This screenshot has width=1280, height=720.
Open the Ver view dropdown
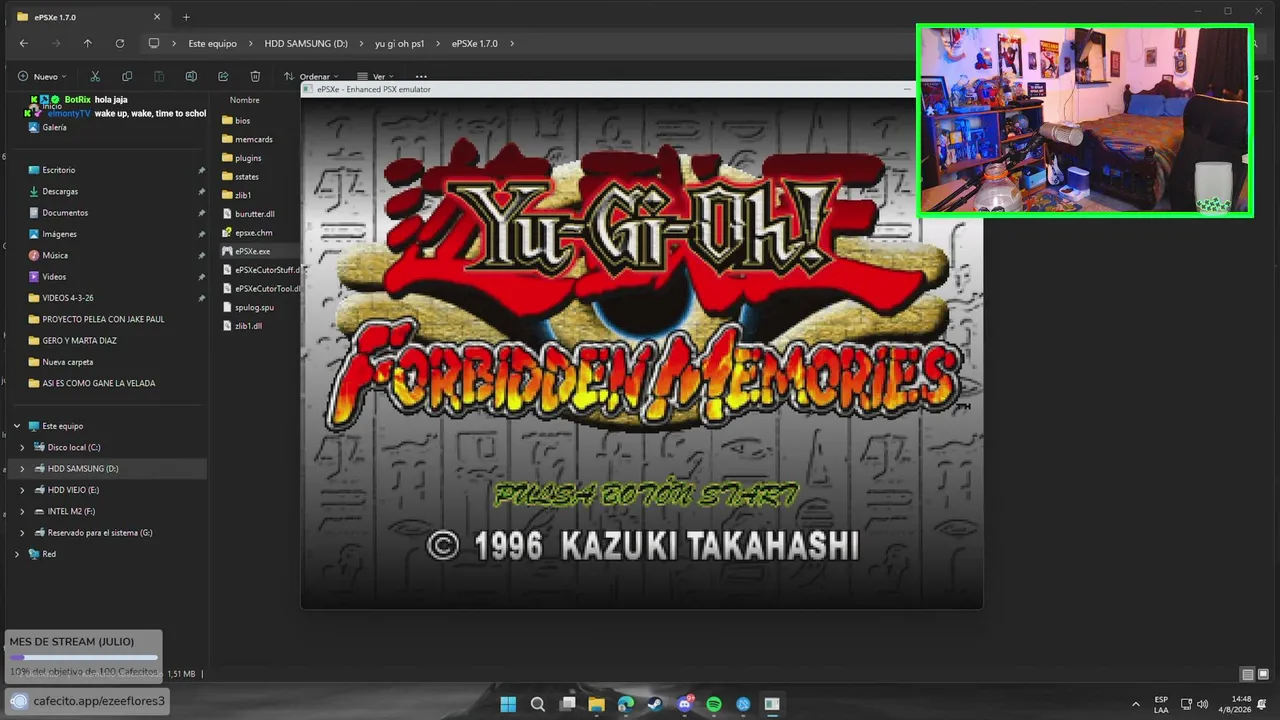(x=374, y=76)
